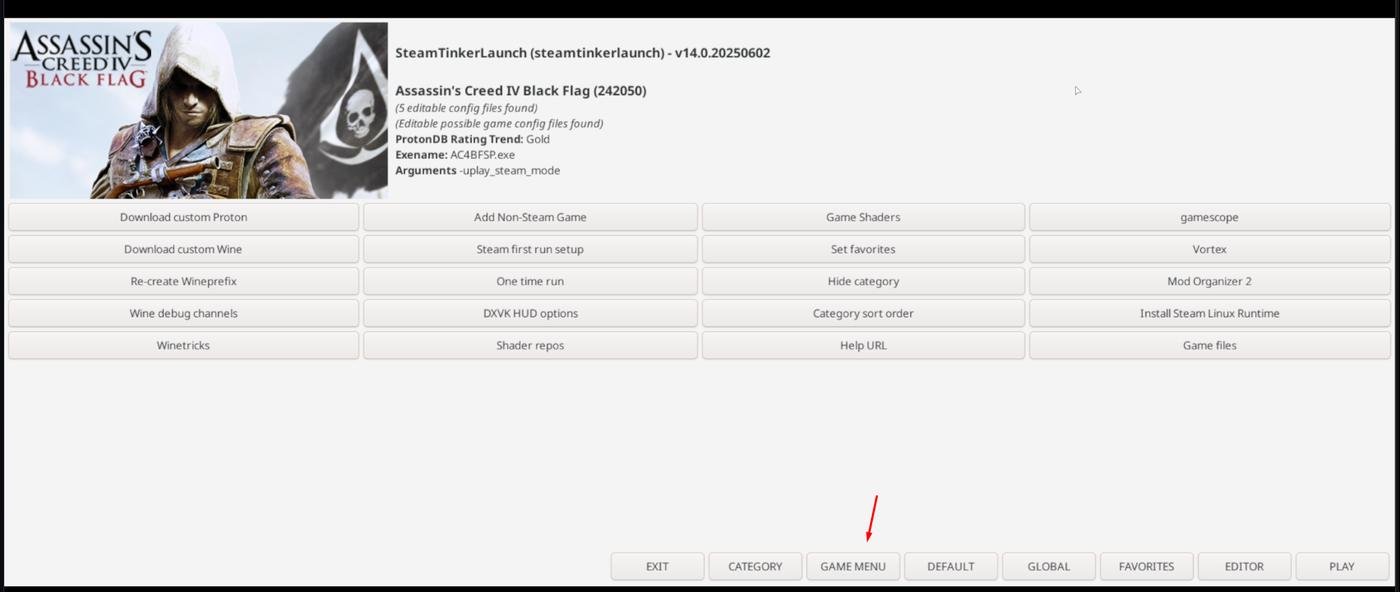Open Download custom Proton
Image resolution: width=1400 pixels, height=592 pixels.
(183, 217)
